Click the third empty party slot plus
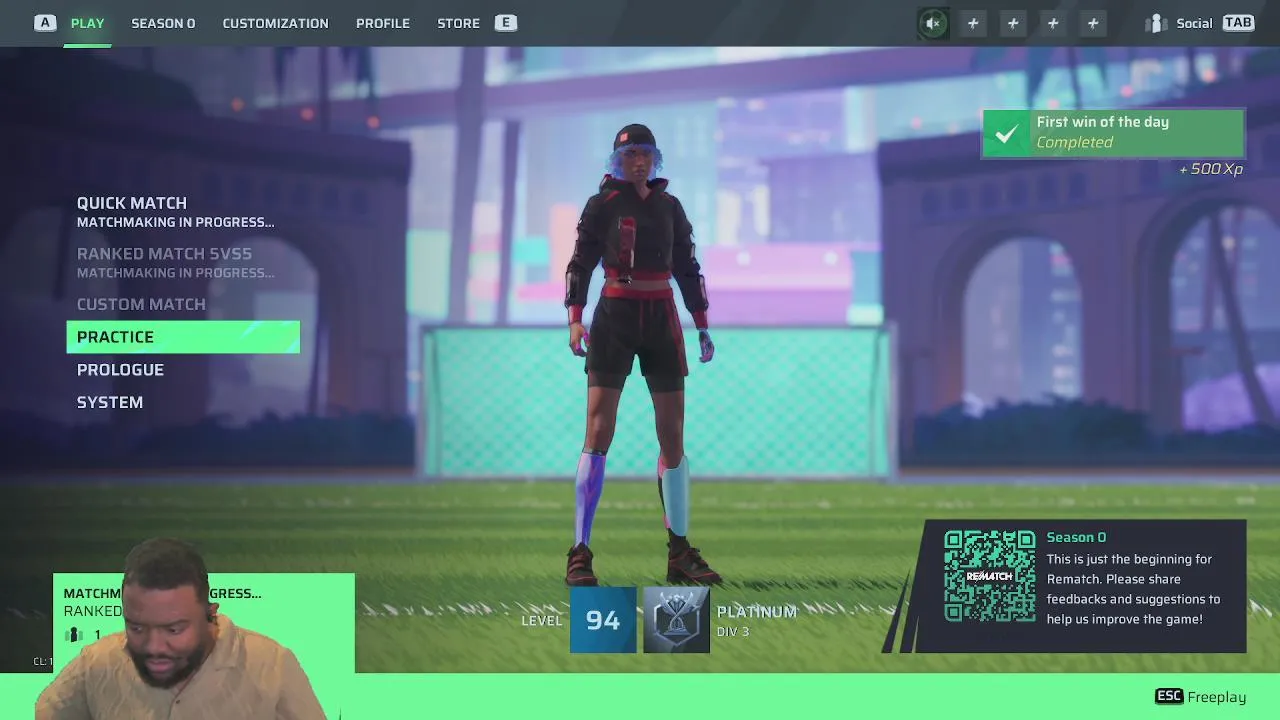The image size is (1280, 720). click(x=1053, y=23)
